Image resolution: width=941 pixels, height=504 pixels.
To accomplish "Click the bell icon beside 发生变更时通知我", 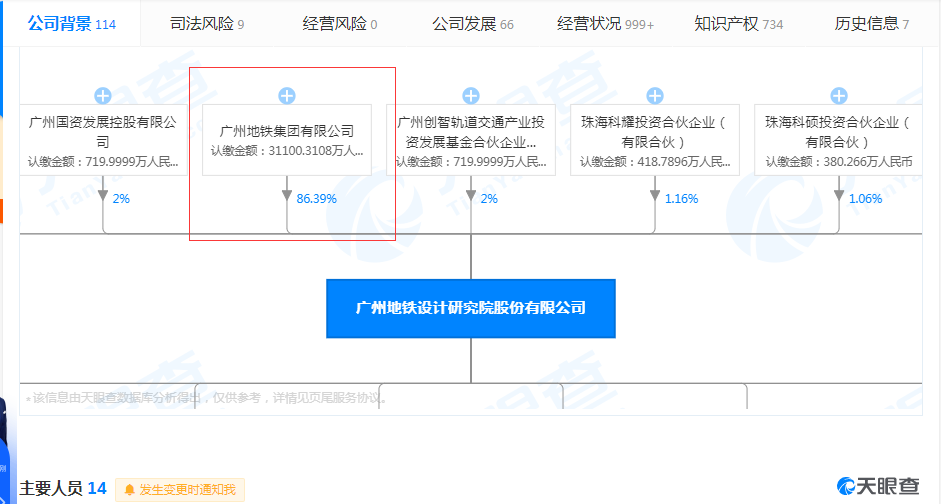I will (129, 490).
